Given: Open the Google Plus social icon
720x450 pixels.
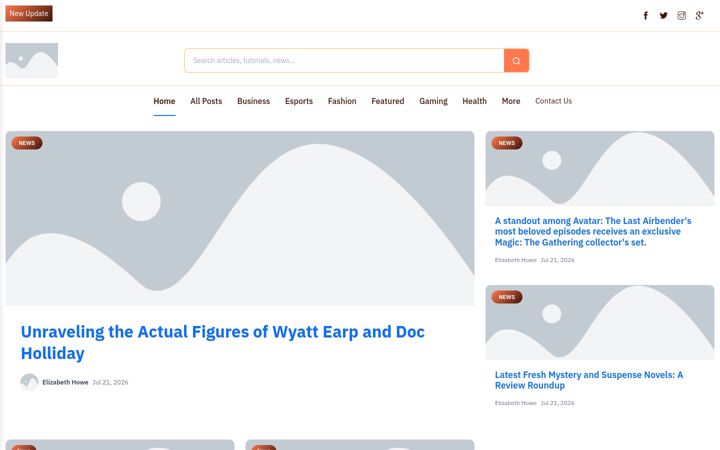Looking at the screenshot, I should coord(699,16).
